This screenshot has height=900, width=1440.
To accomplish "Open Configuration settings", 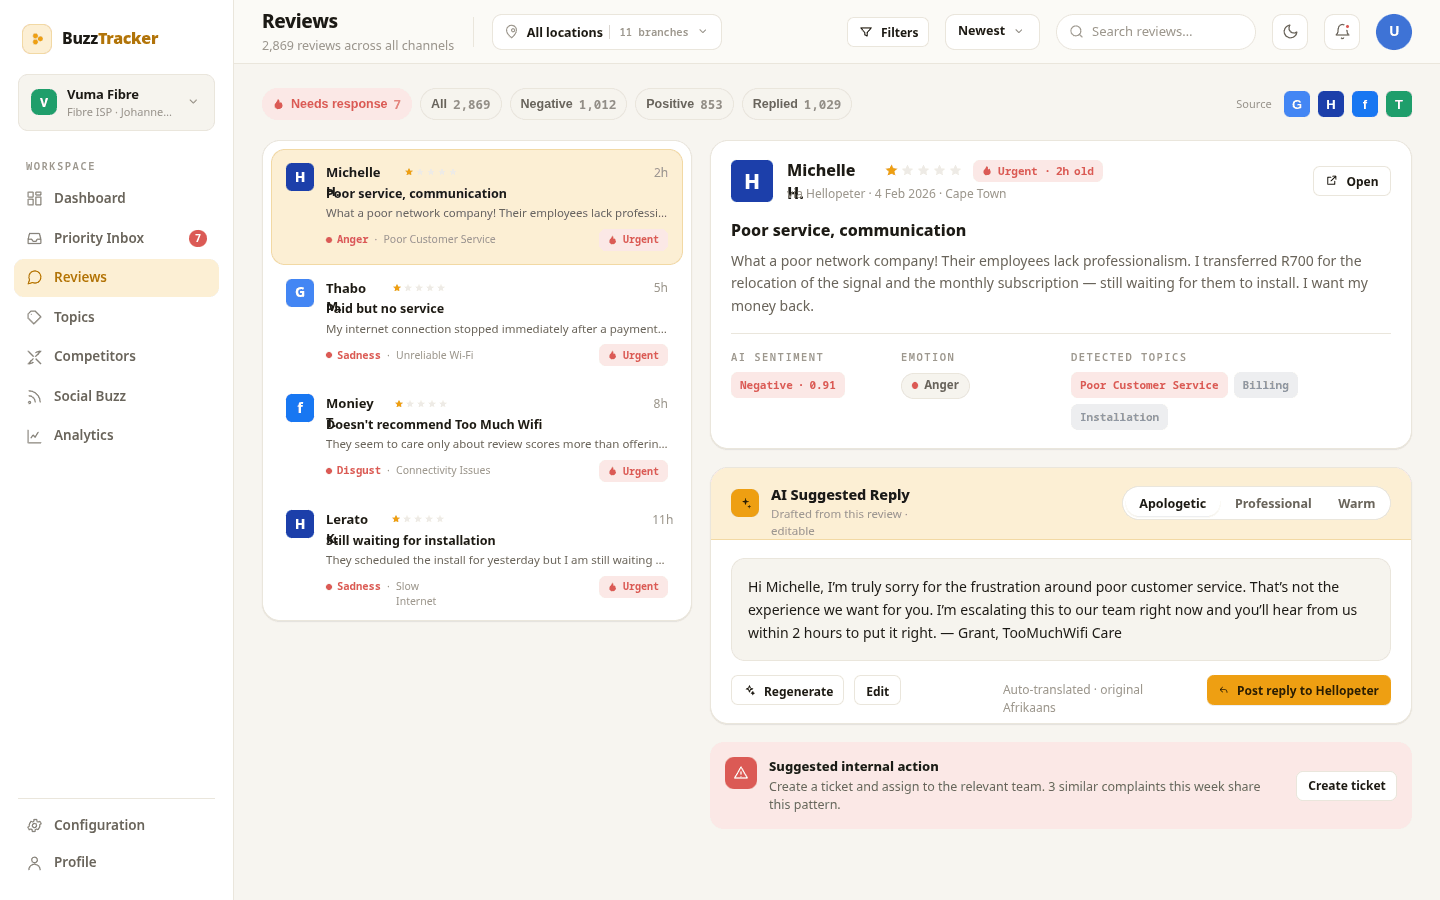I will (x=116, y=825).
